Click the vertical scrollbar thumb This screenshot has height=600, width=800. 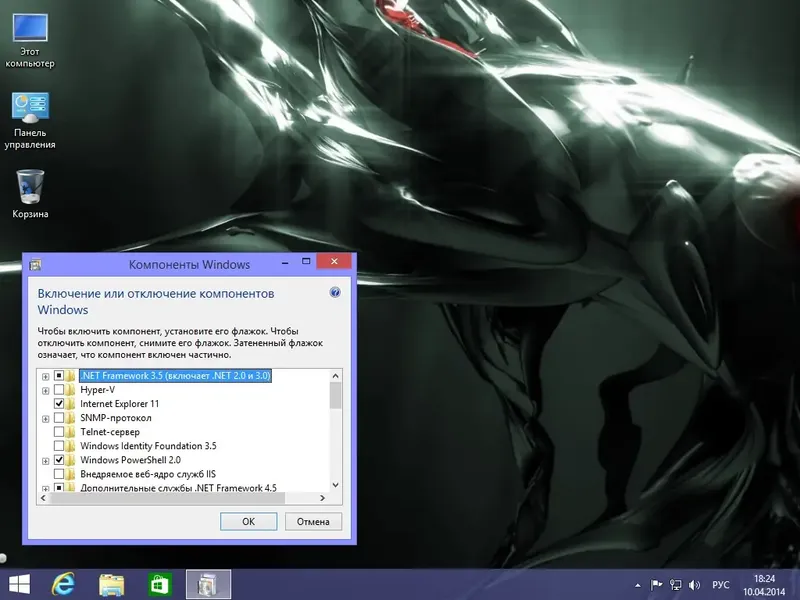pos(336,396)
